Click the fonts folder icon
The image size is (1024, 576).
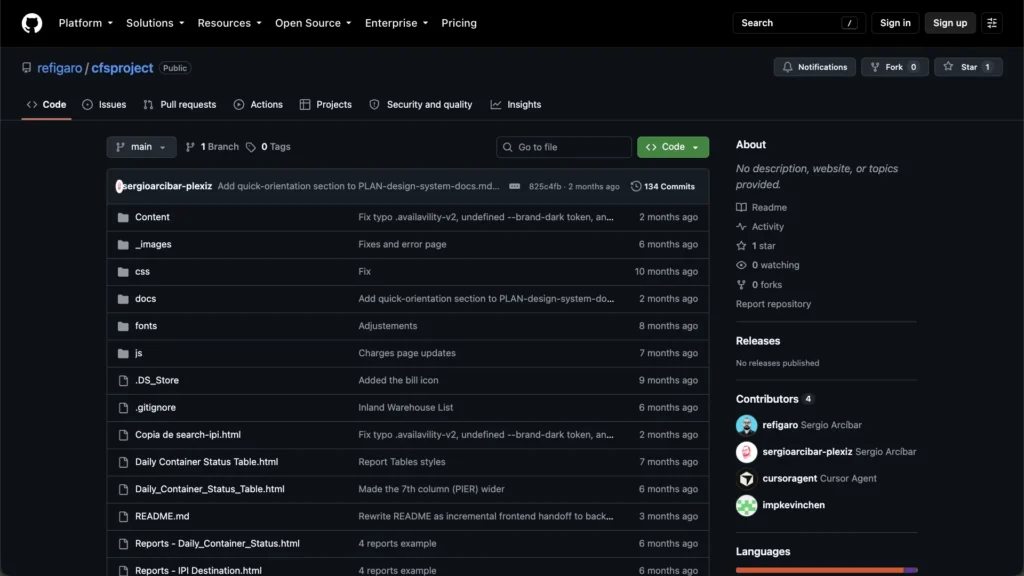(x=123, y=326)
